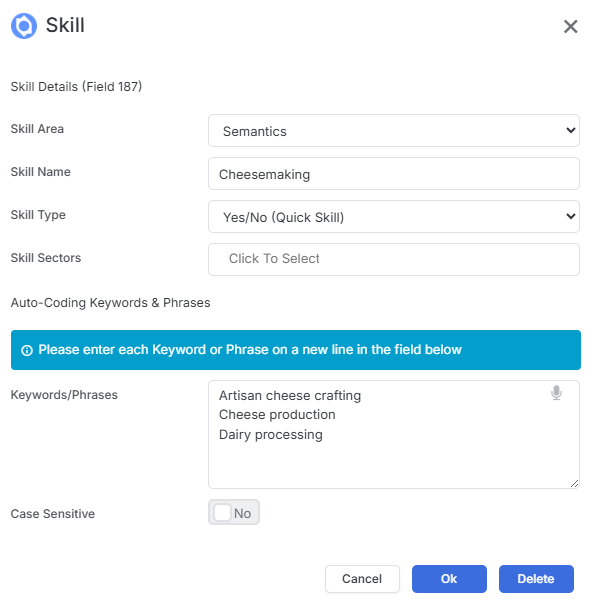Focus the Cheesemaking skill name field

[x=393, y=174]
